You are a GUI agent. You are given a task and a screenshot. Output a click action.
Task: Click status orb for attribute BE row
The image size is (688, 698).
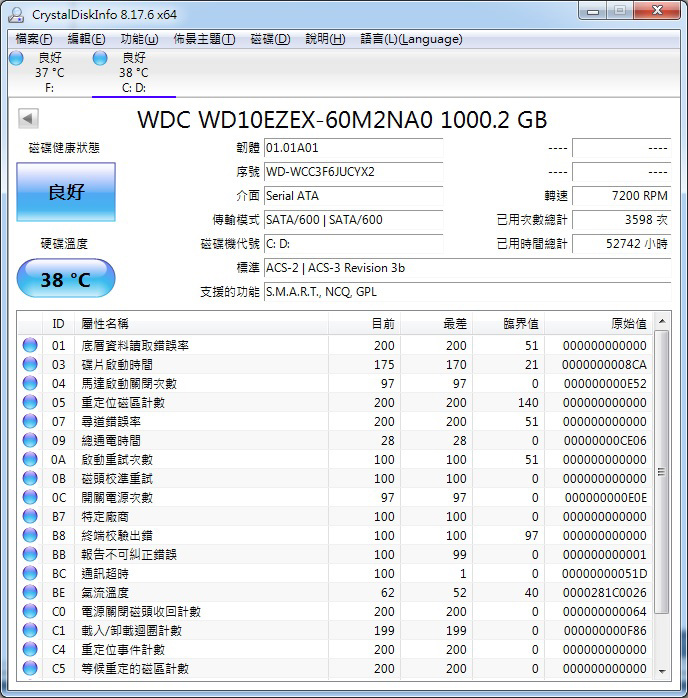[30, 592]
